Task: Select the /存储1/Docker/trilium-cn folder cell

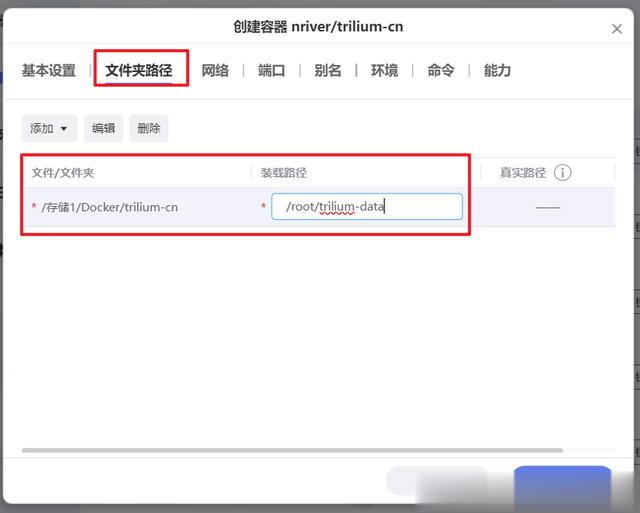Action: pos(137,207)
